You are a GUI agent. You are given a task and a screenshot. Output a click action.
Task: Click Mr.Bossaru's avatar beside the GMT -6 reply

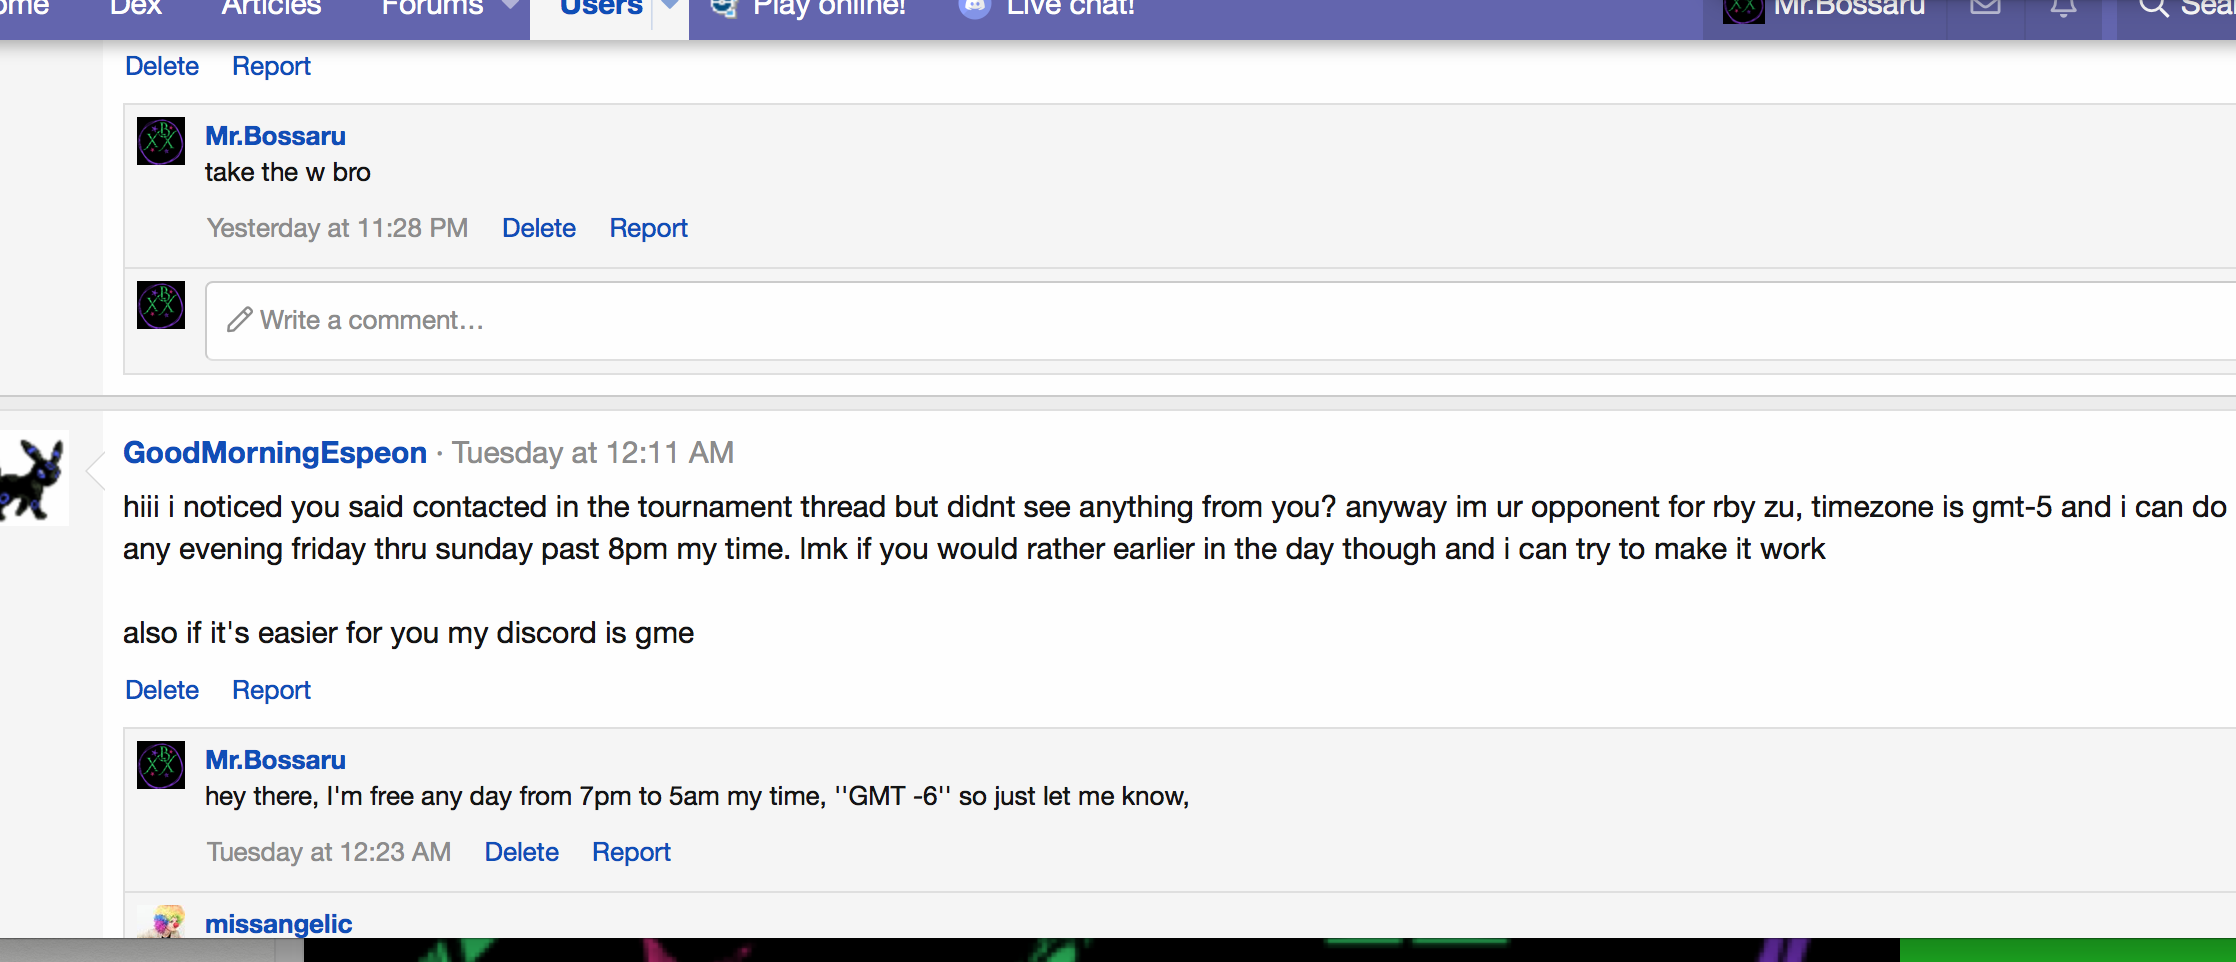coord(161,765)
